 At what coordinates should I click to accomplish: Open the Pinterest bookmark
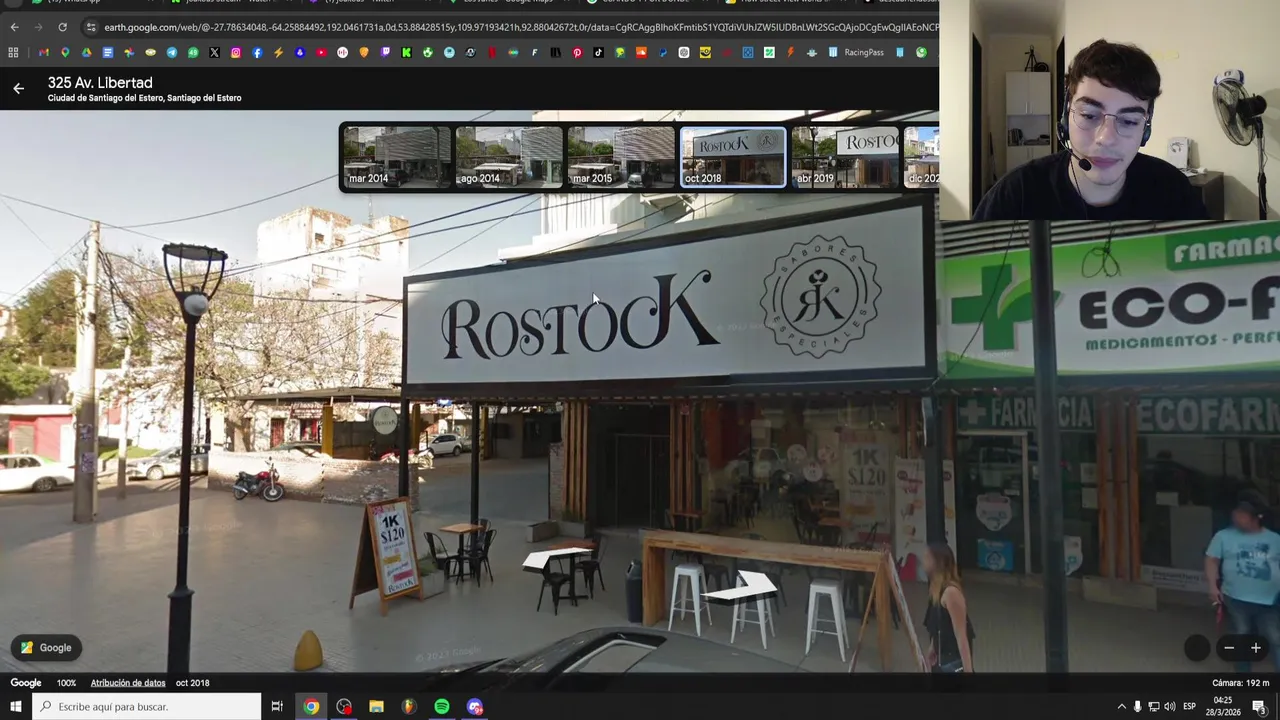tap(577, 52)
